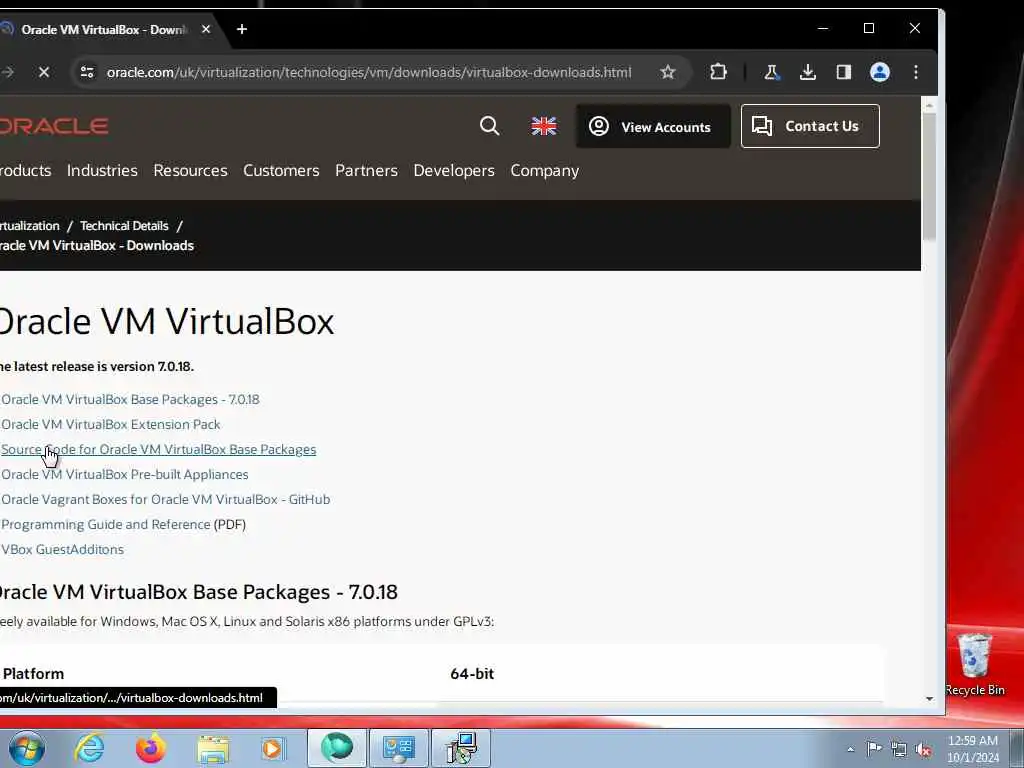This screenshot has height=768, width=1024.
Task: Open the Resources menu
Action: coord(190,170)
